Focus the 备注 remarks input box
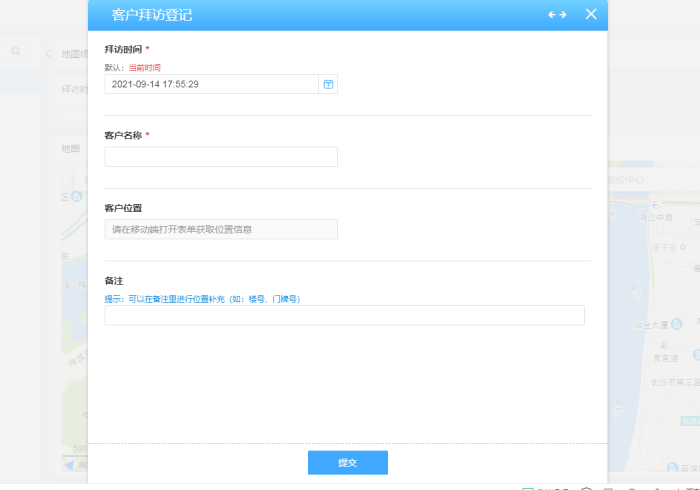This screenshot has height=490, width=700. click(344, 316)
